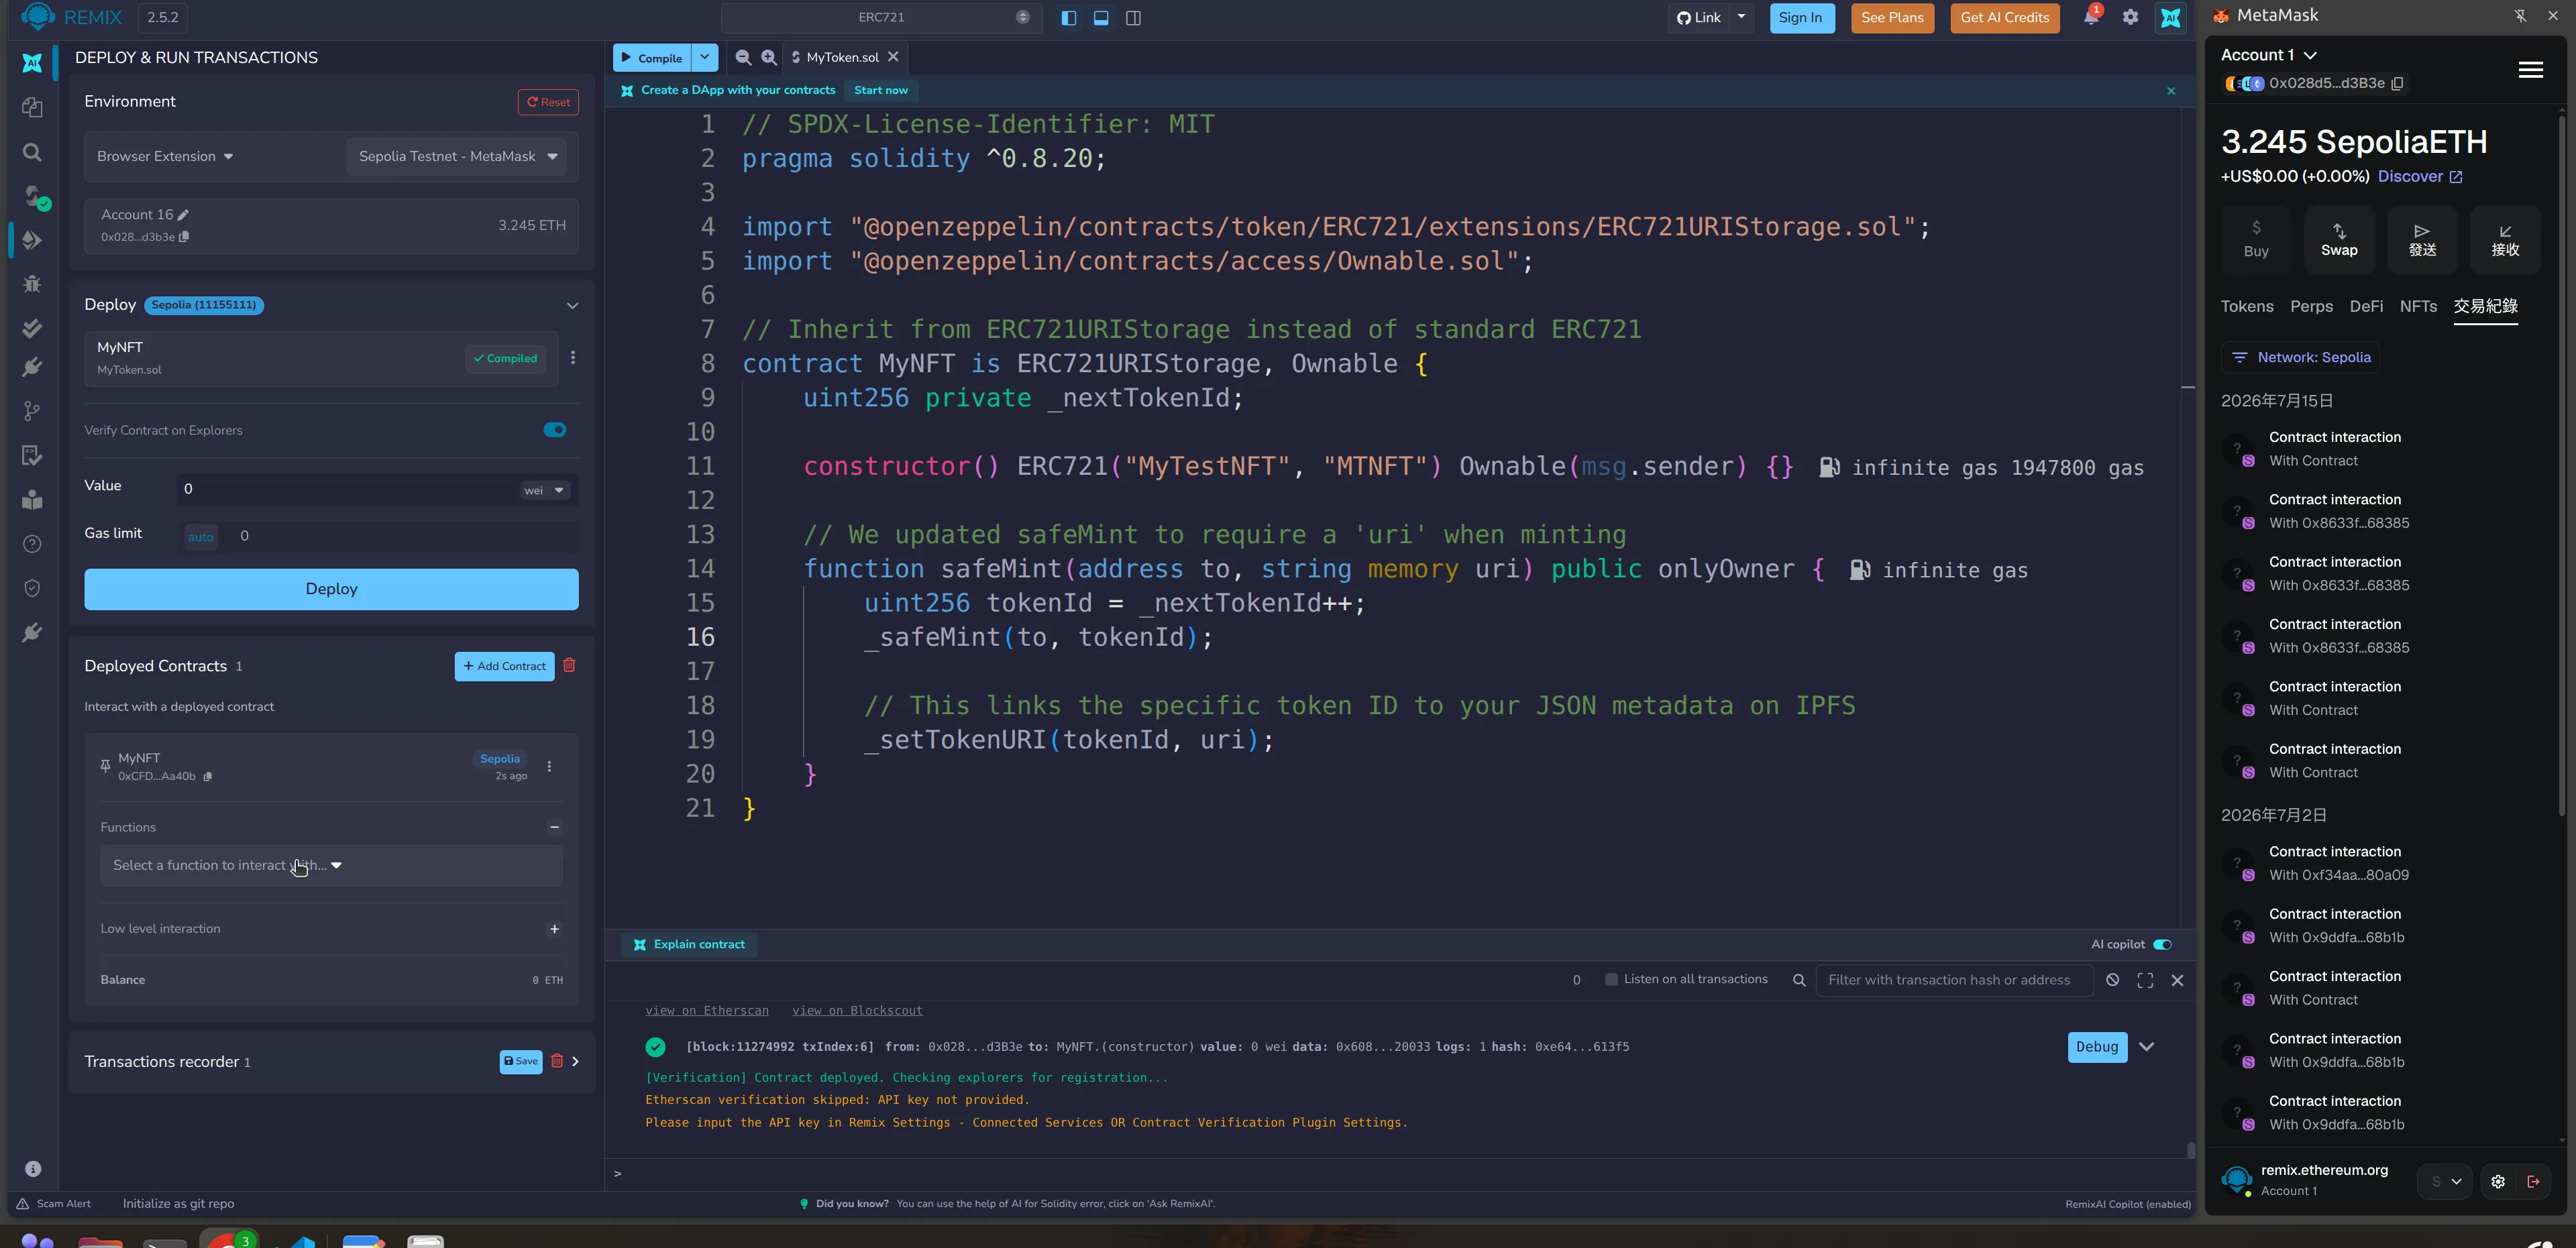Collapse the Functions section minus button
The image size is (2576, 1248).
[554, 827]
